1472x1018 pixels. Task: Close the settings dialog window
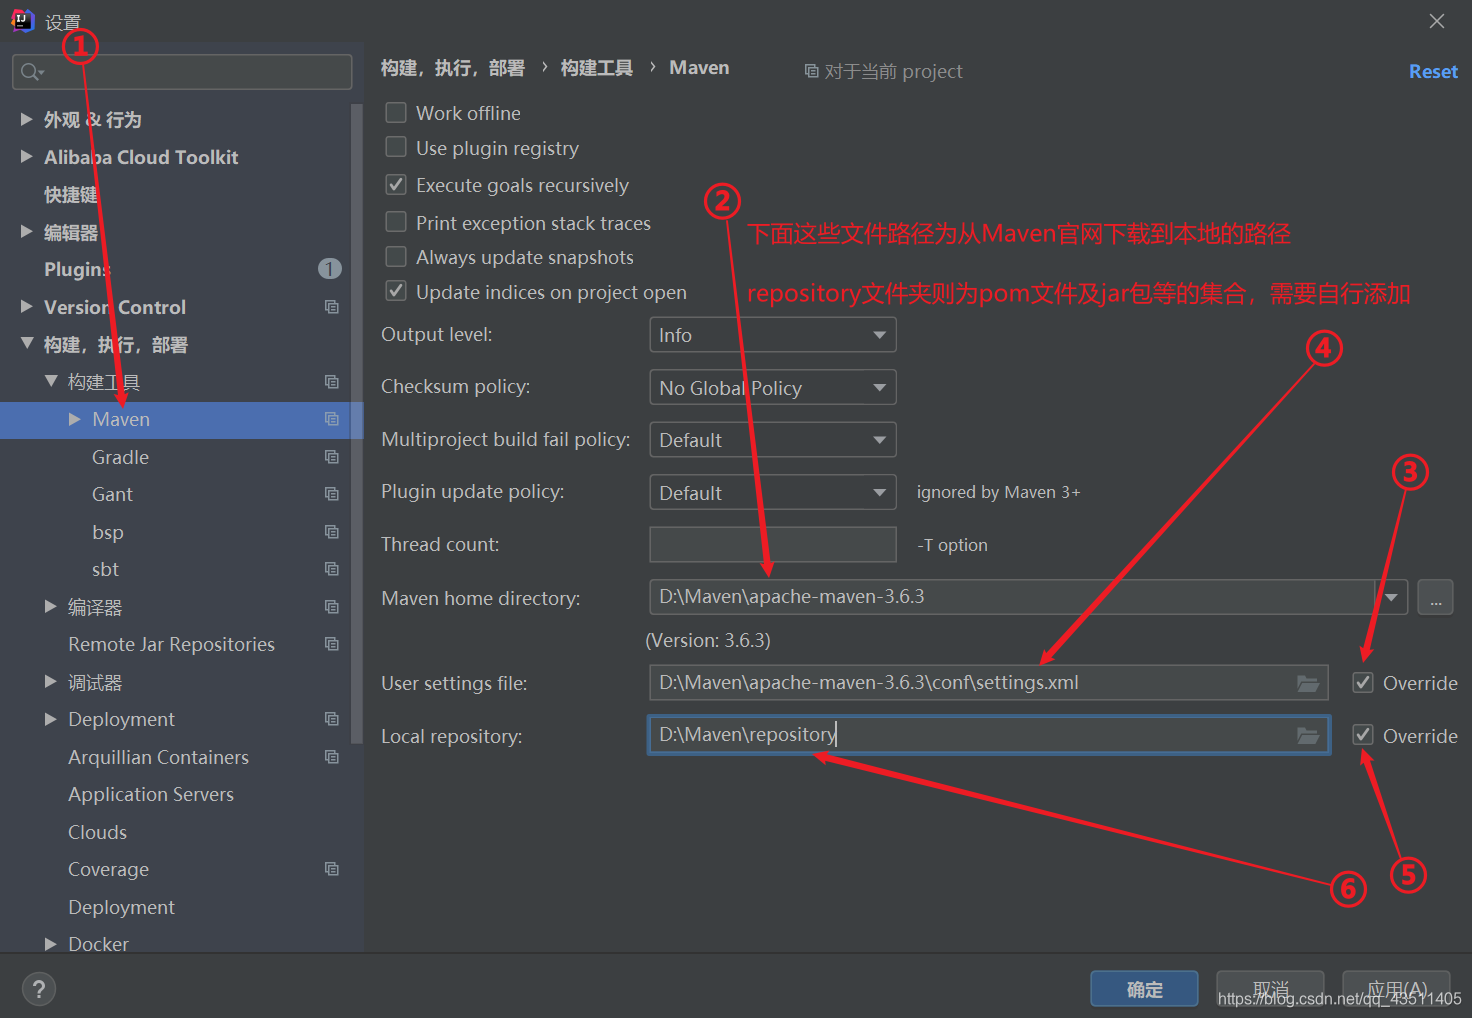(x=1437, y=21)
